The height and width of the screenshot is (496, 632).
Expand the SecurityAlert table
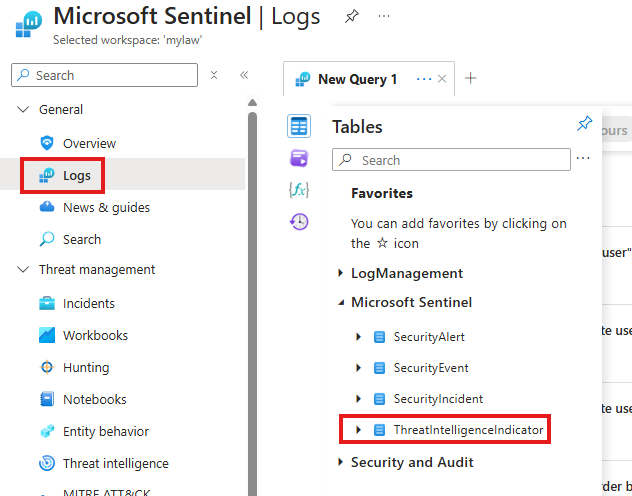point(358,337)
